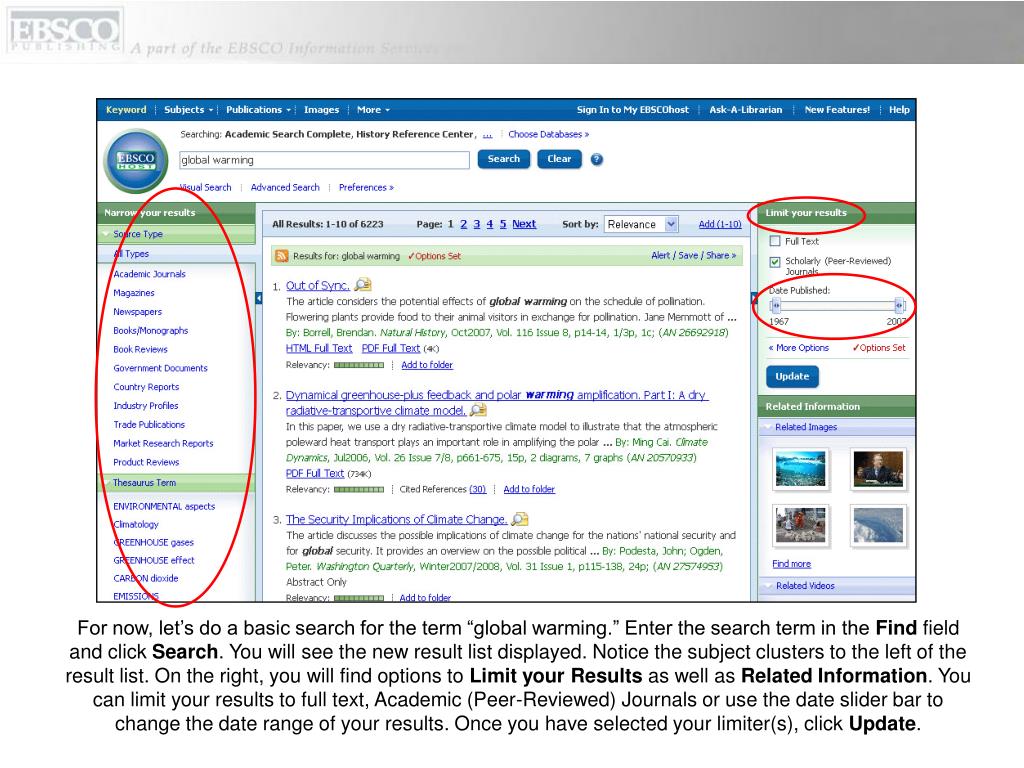Open the Subjects dropdown menu
The image size is (1024, 768).
(188, 110)
